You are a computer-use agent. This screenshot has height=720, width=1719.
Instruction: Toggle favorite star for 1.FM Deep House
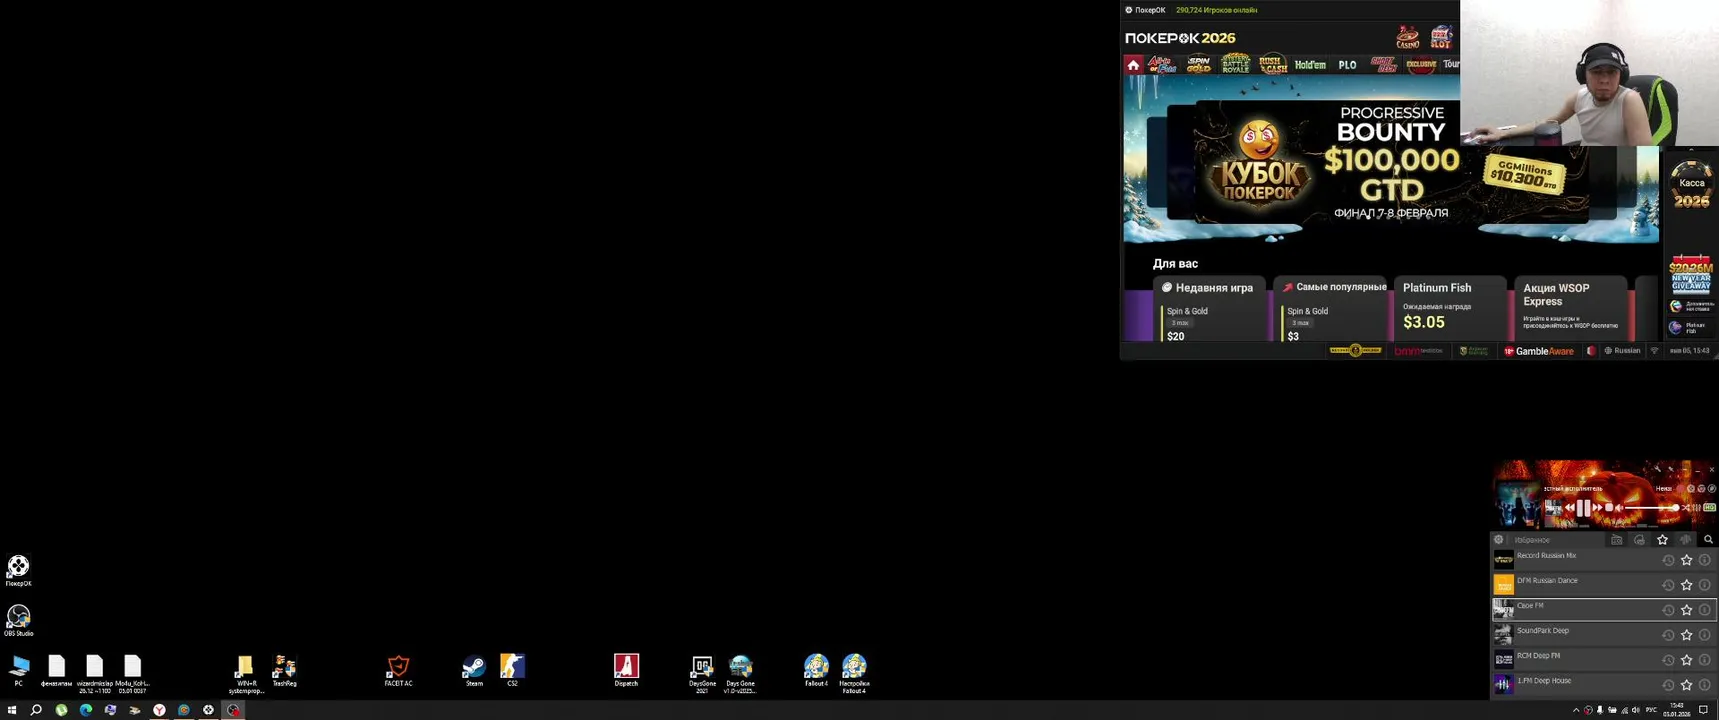coord(1687,685)
